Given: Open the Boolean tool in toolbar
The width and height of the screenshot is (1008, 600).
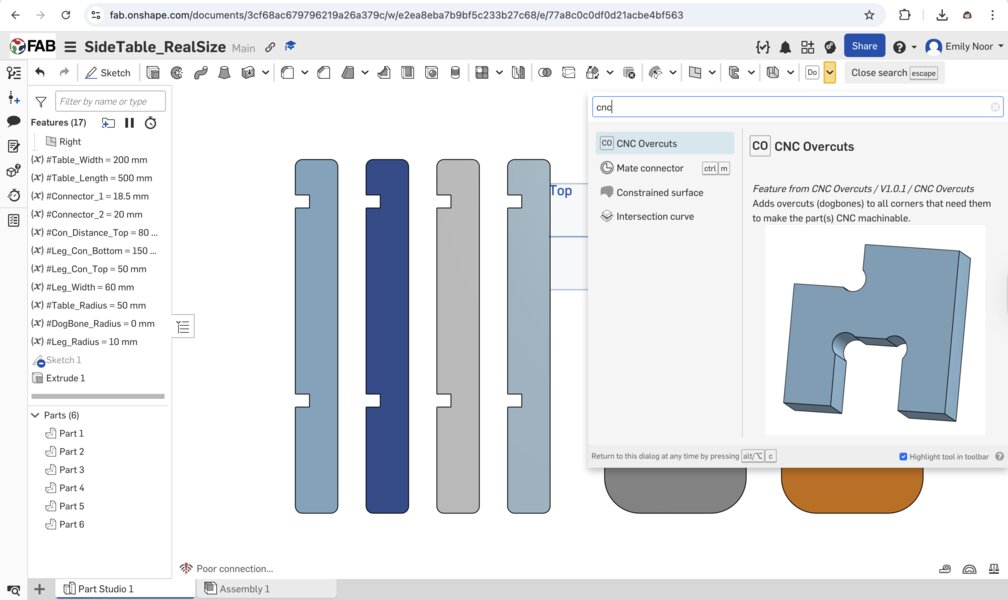Looking at the screenshot, I should (x=545, y=73).
